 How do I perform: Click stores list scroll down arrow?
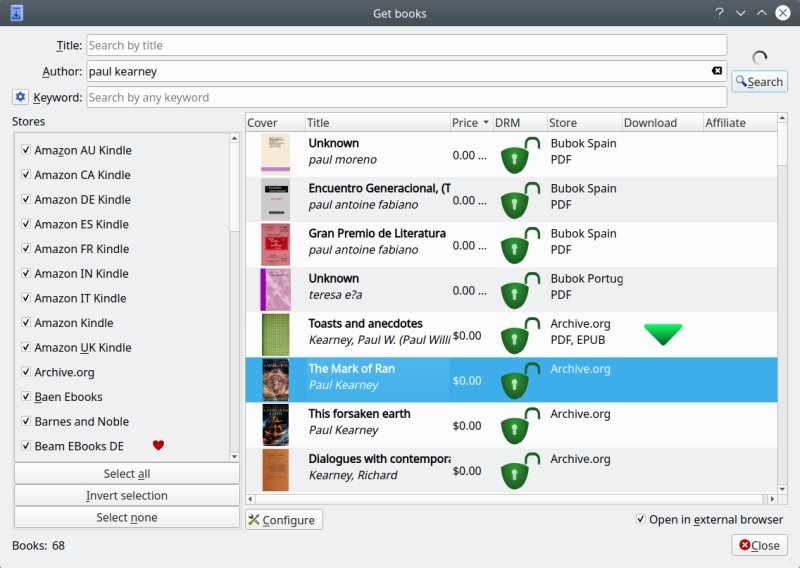pos(234,456)
